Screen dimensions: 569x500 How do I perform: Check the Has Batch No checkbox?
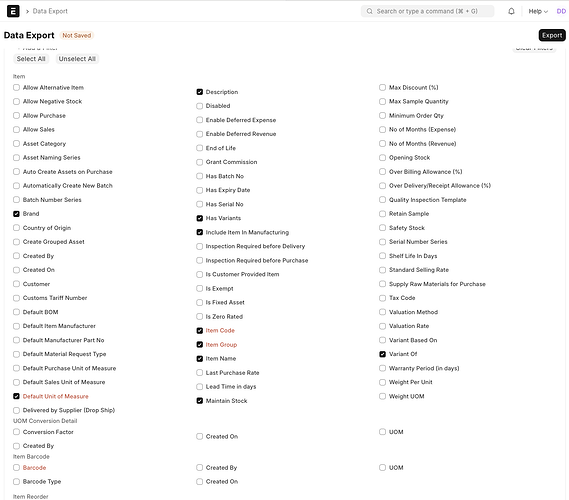coord(200,176)
